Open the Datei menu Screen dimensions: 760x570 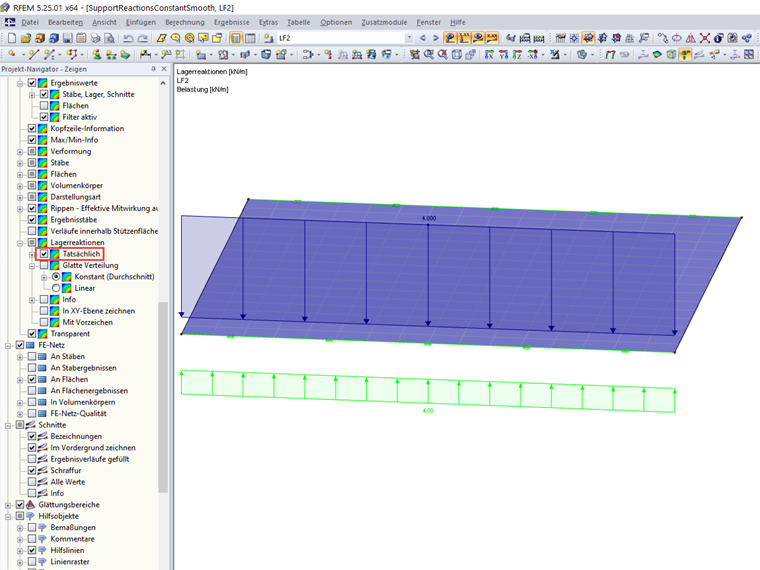coord(30,22)
